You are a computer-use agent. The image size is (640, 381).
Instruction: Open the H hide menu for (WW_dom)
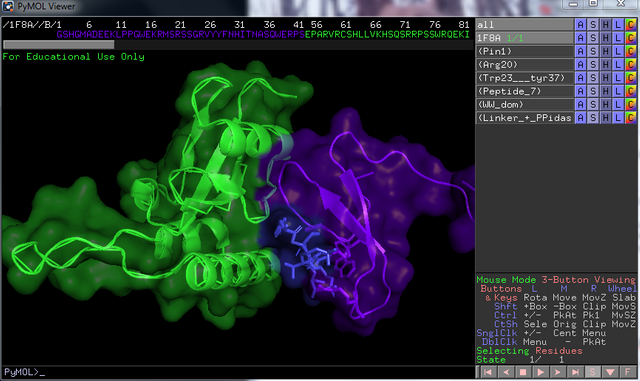click(x=606, y=105)
